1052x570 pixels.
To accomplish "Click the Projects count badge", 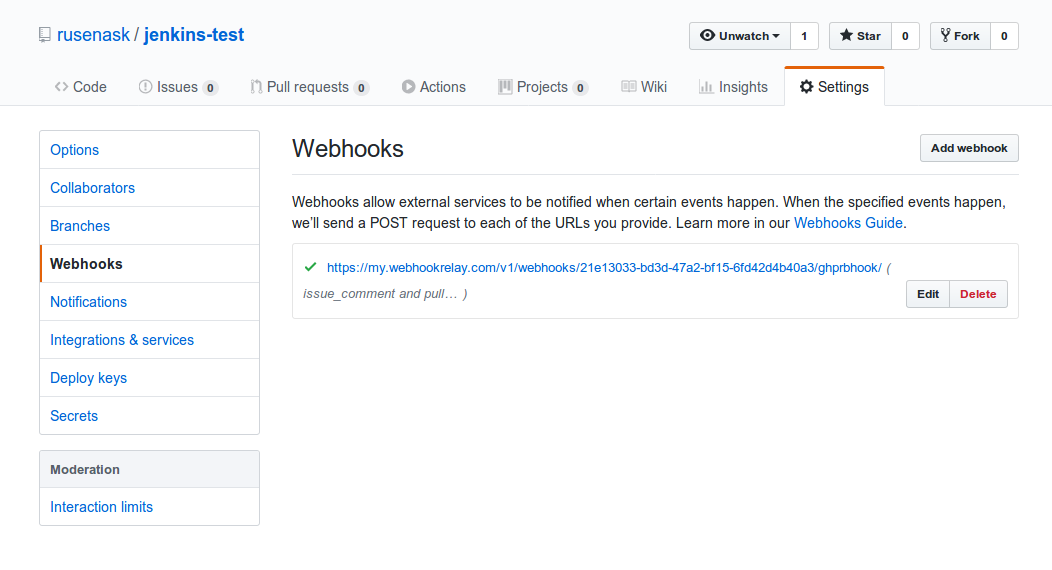I will [580, 88].
